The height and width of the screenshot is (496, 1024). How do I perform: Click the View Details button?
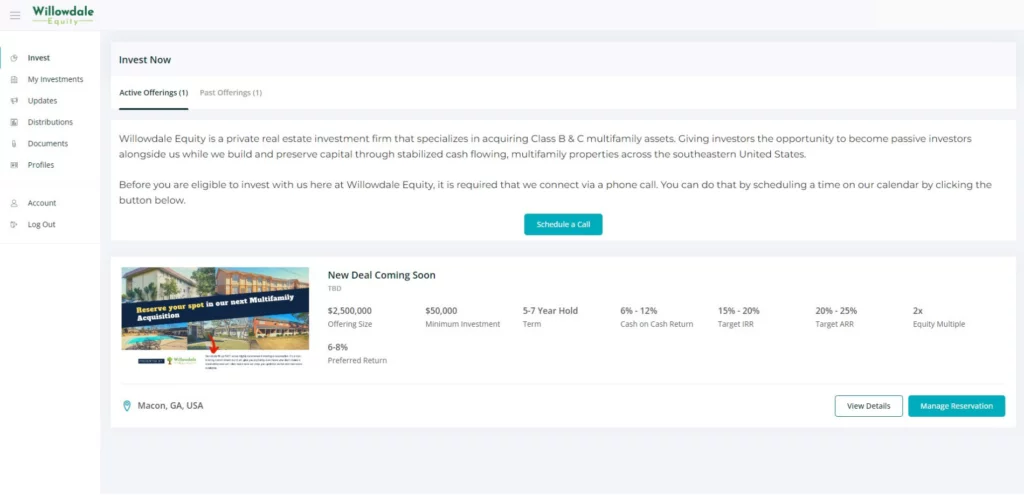coord(869,406)
